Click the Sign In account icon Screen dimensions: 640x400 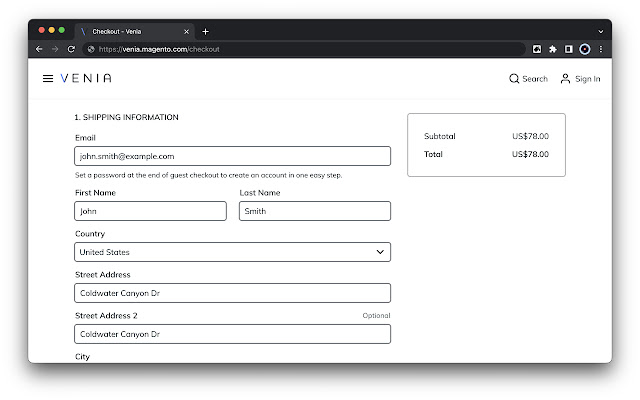coord(580,78)
